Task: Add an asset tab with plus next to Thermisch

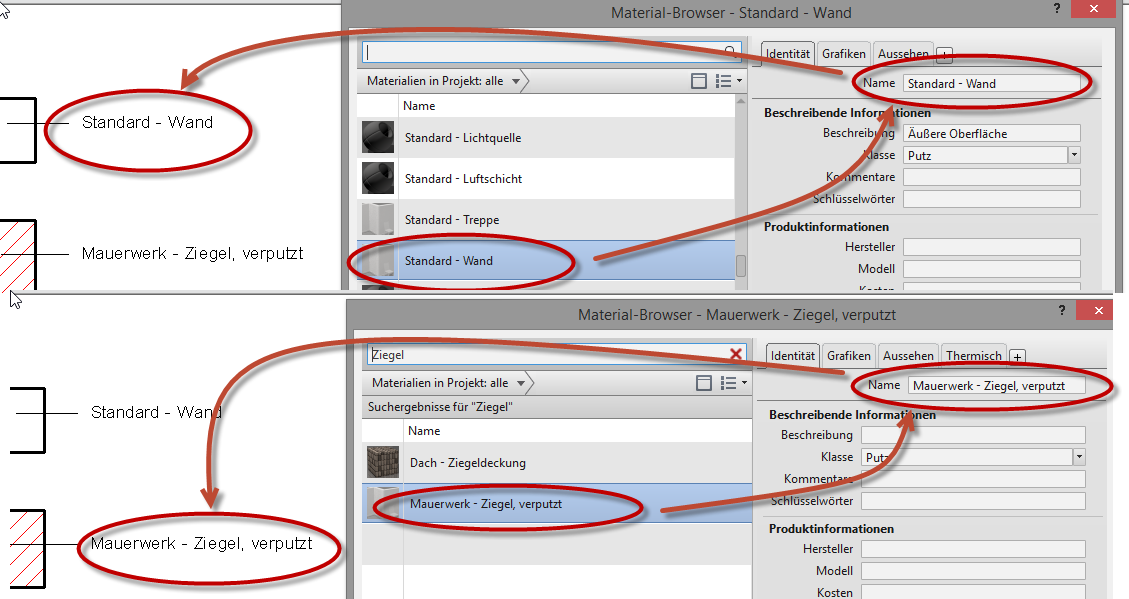Action: (x=1017, y=356)
